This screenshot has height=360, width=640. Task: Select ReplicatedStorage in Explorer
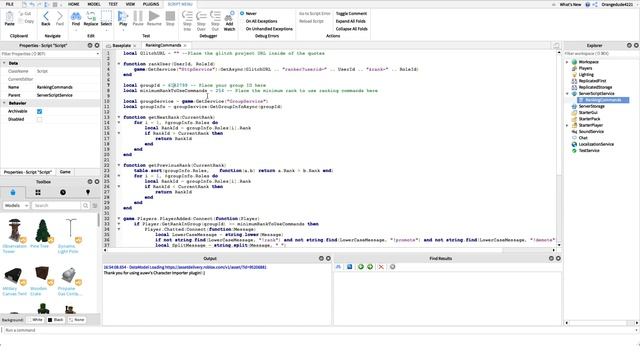tap(595, 87)
